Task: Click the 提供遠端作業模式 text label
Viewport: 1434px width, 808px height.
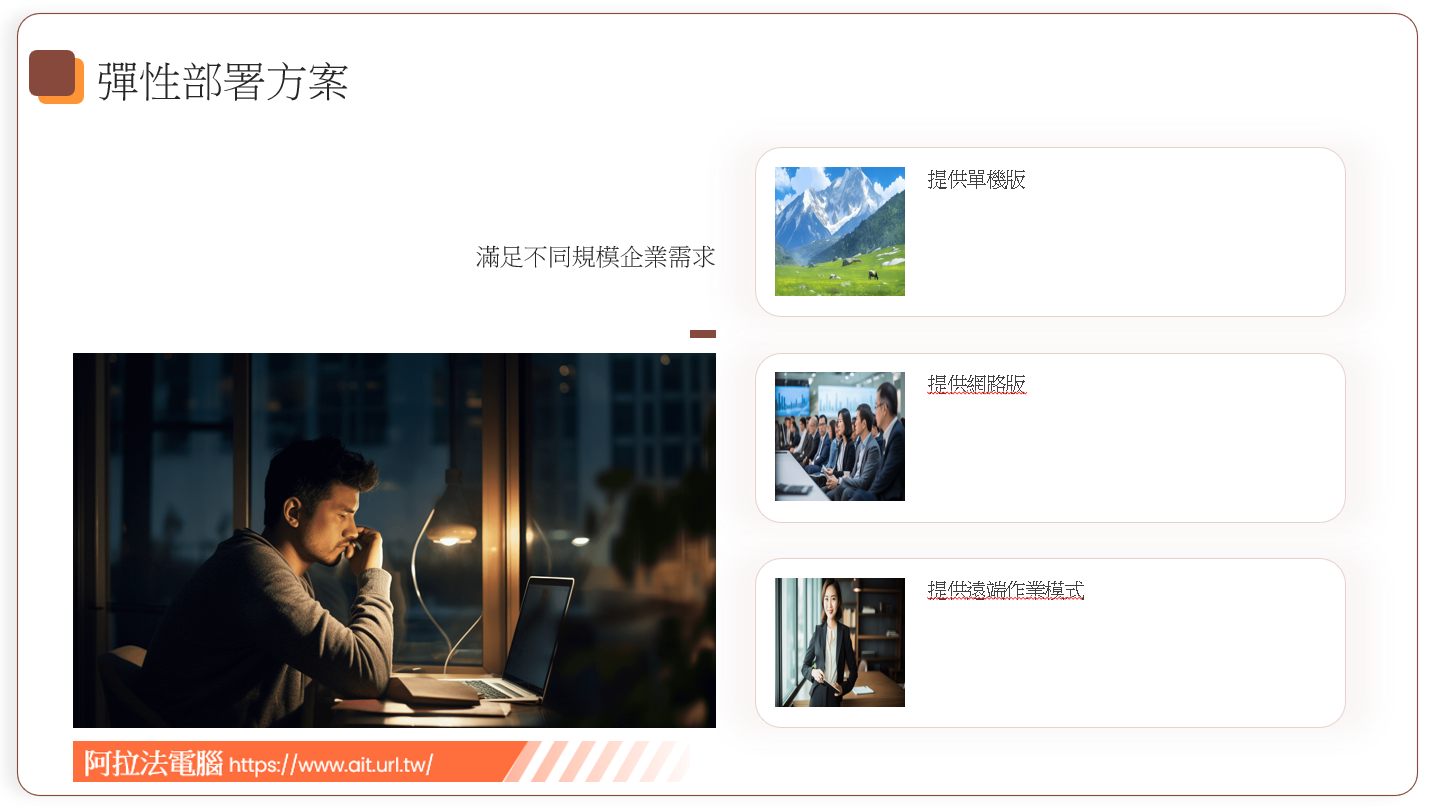Action: coord(1006,590)
